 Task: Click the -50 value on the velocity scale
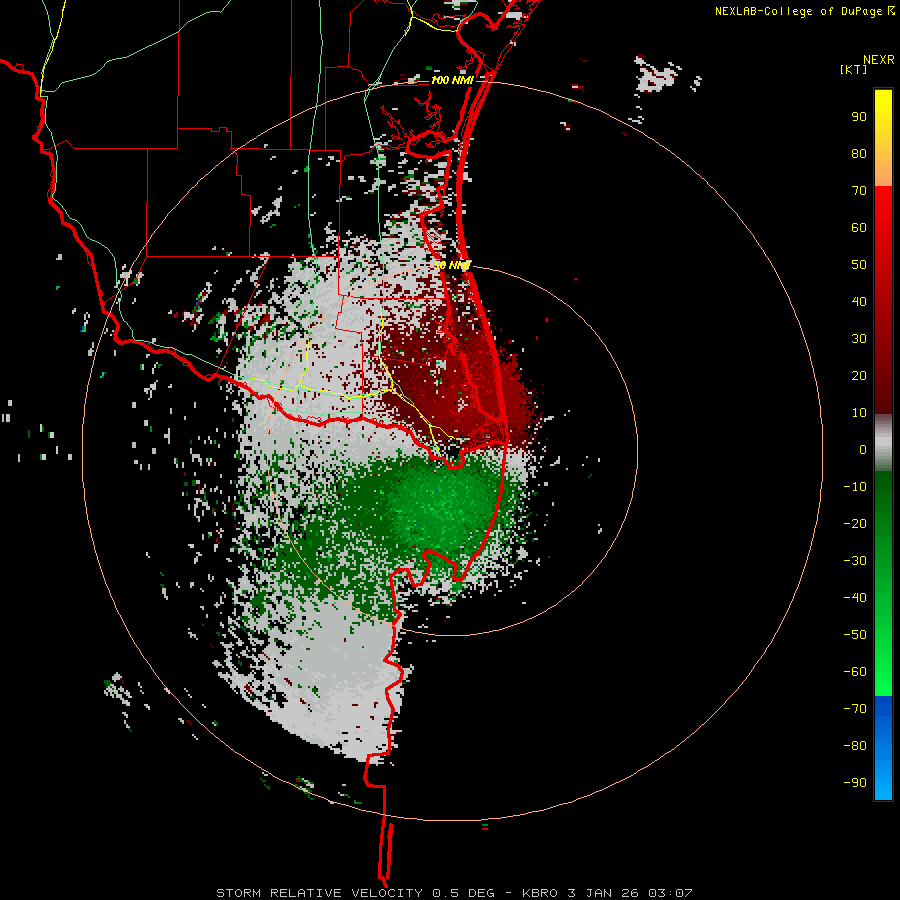(x=855, y=634)
